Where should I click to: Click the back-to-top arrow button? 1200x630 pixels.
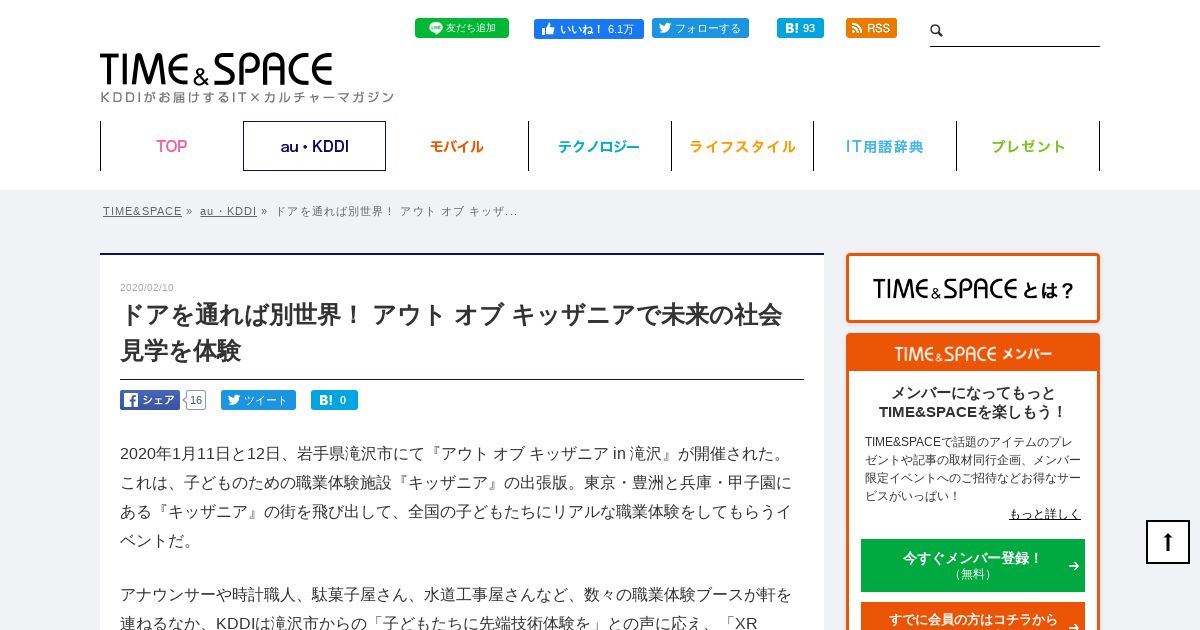(1168, 542)
